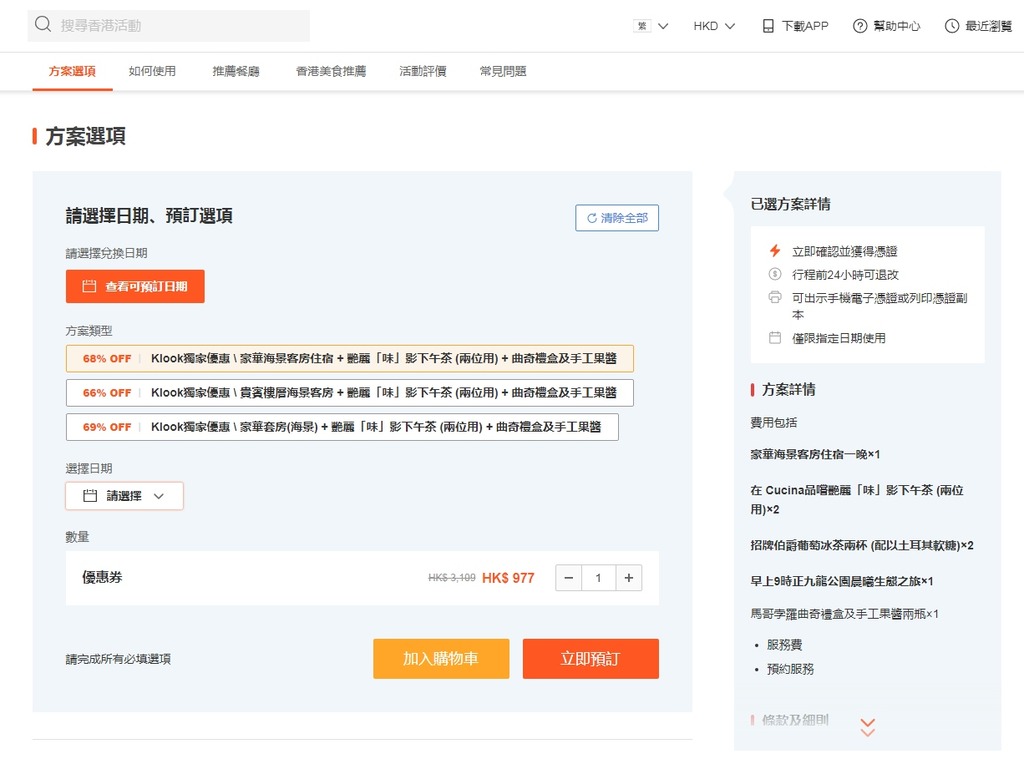
Task: Click the 立即預訂 button
Action: [590, 658]
